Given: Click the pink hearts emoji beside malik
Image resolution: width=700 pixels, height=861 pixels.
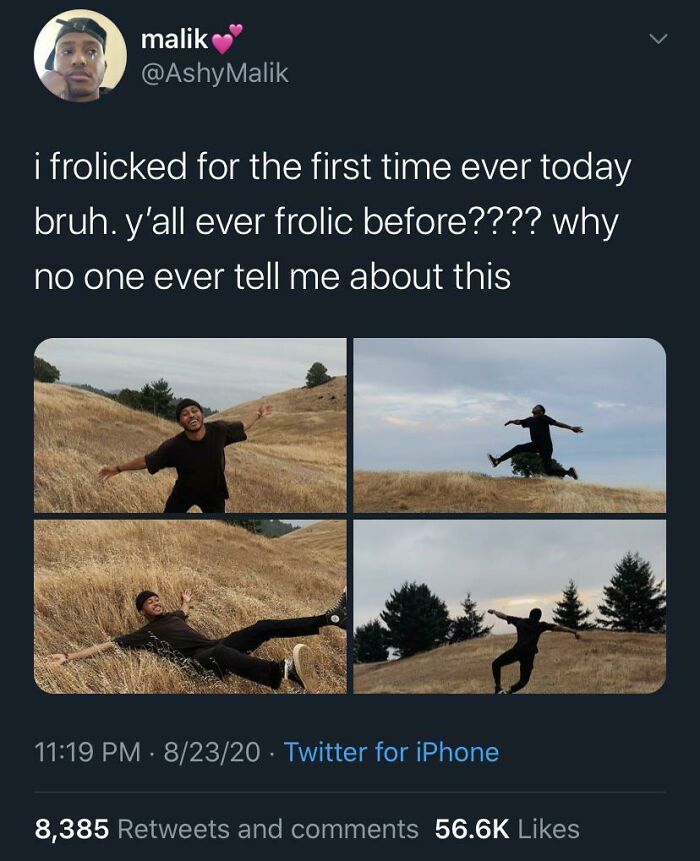Looking at the screenshot, I should click(228, 40).
